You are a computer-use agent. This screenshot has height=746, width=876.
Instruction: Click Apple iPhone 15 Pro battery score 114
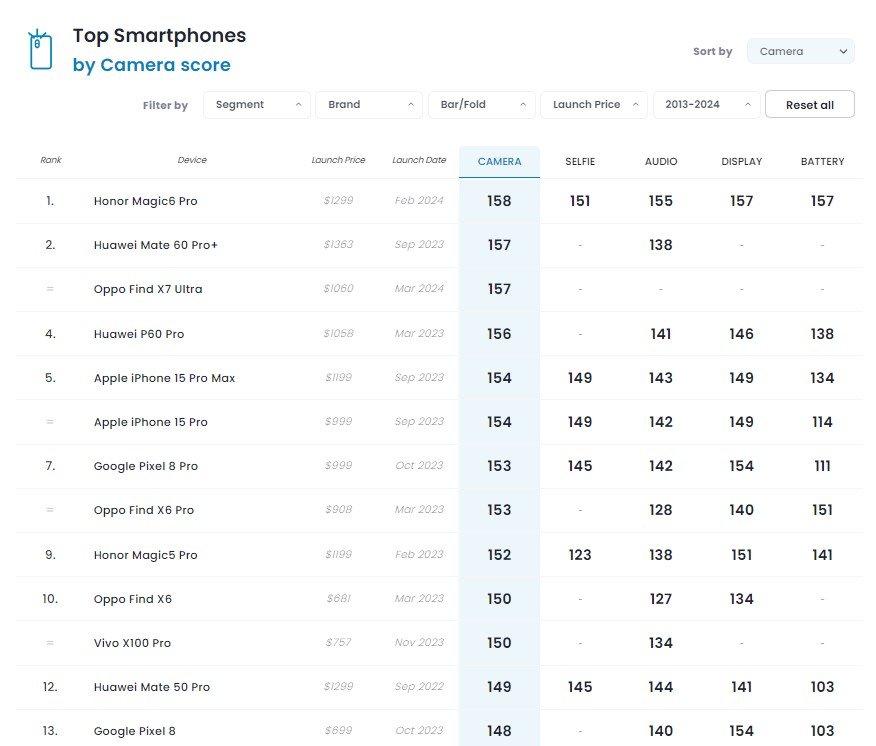click(822, 422)
